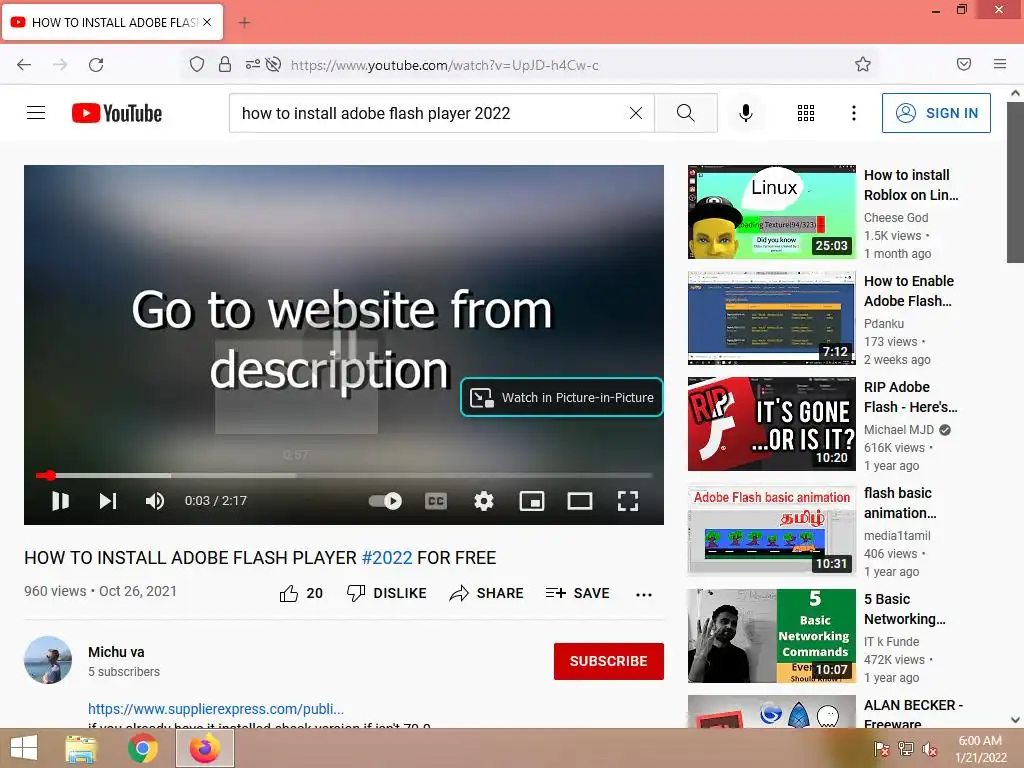The image size is (1024, 768).
Task: Click the SIGN IN button
Action: [936, 113]
